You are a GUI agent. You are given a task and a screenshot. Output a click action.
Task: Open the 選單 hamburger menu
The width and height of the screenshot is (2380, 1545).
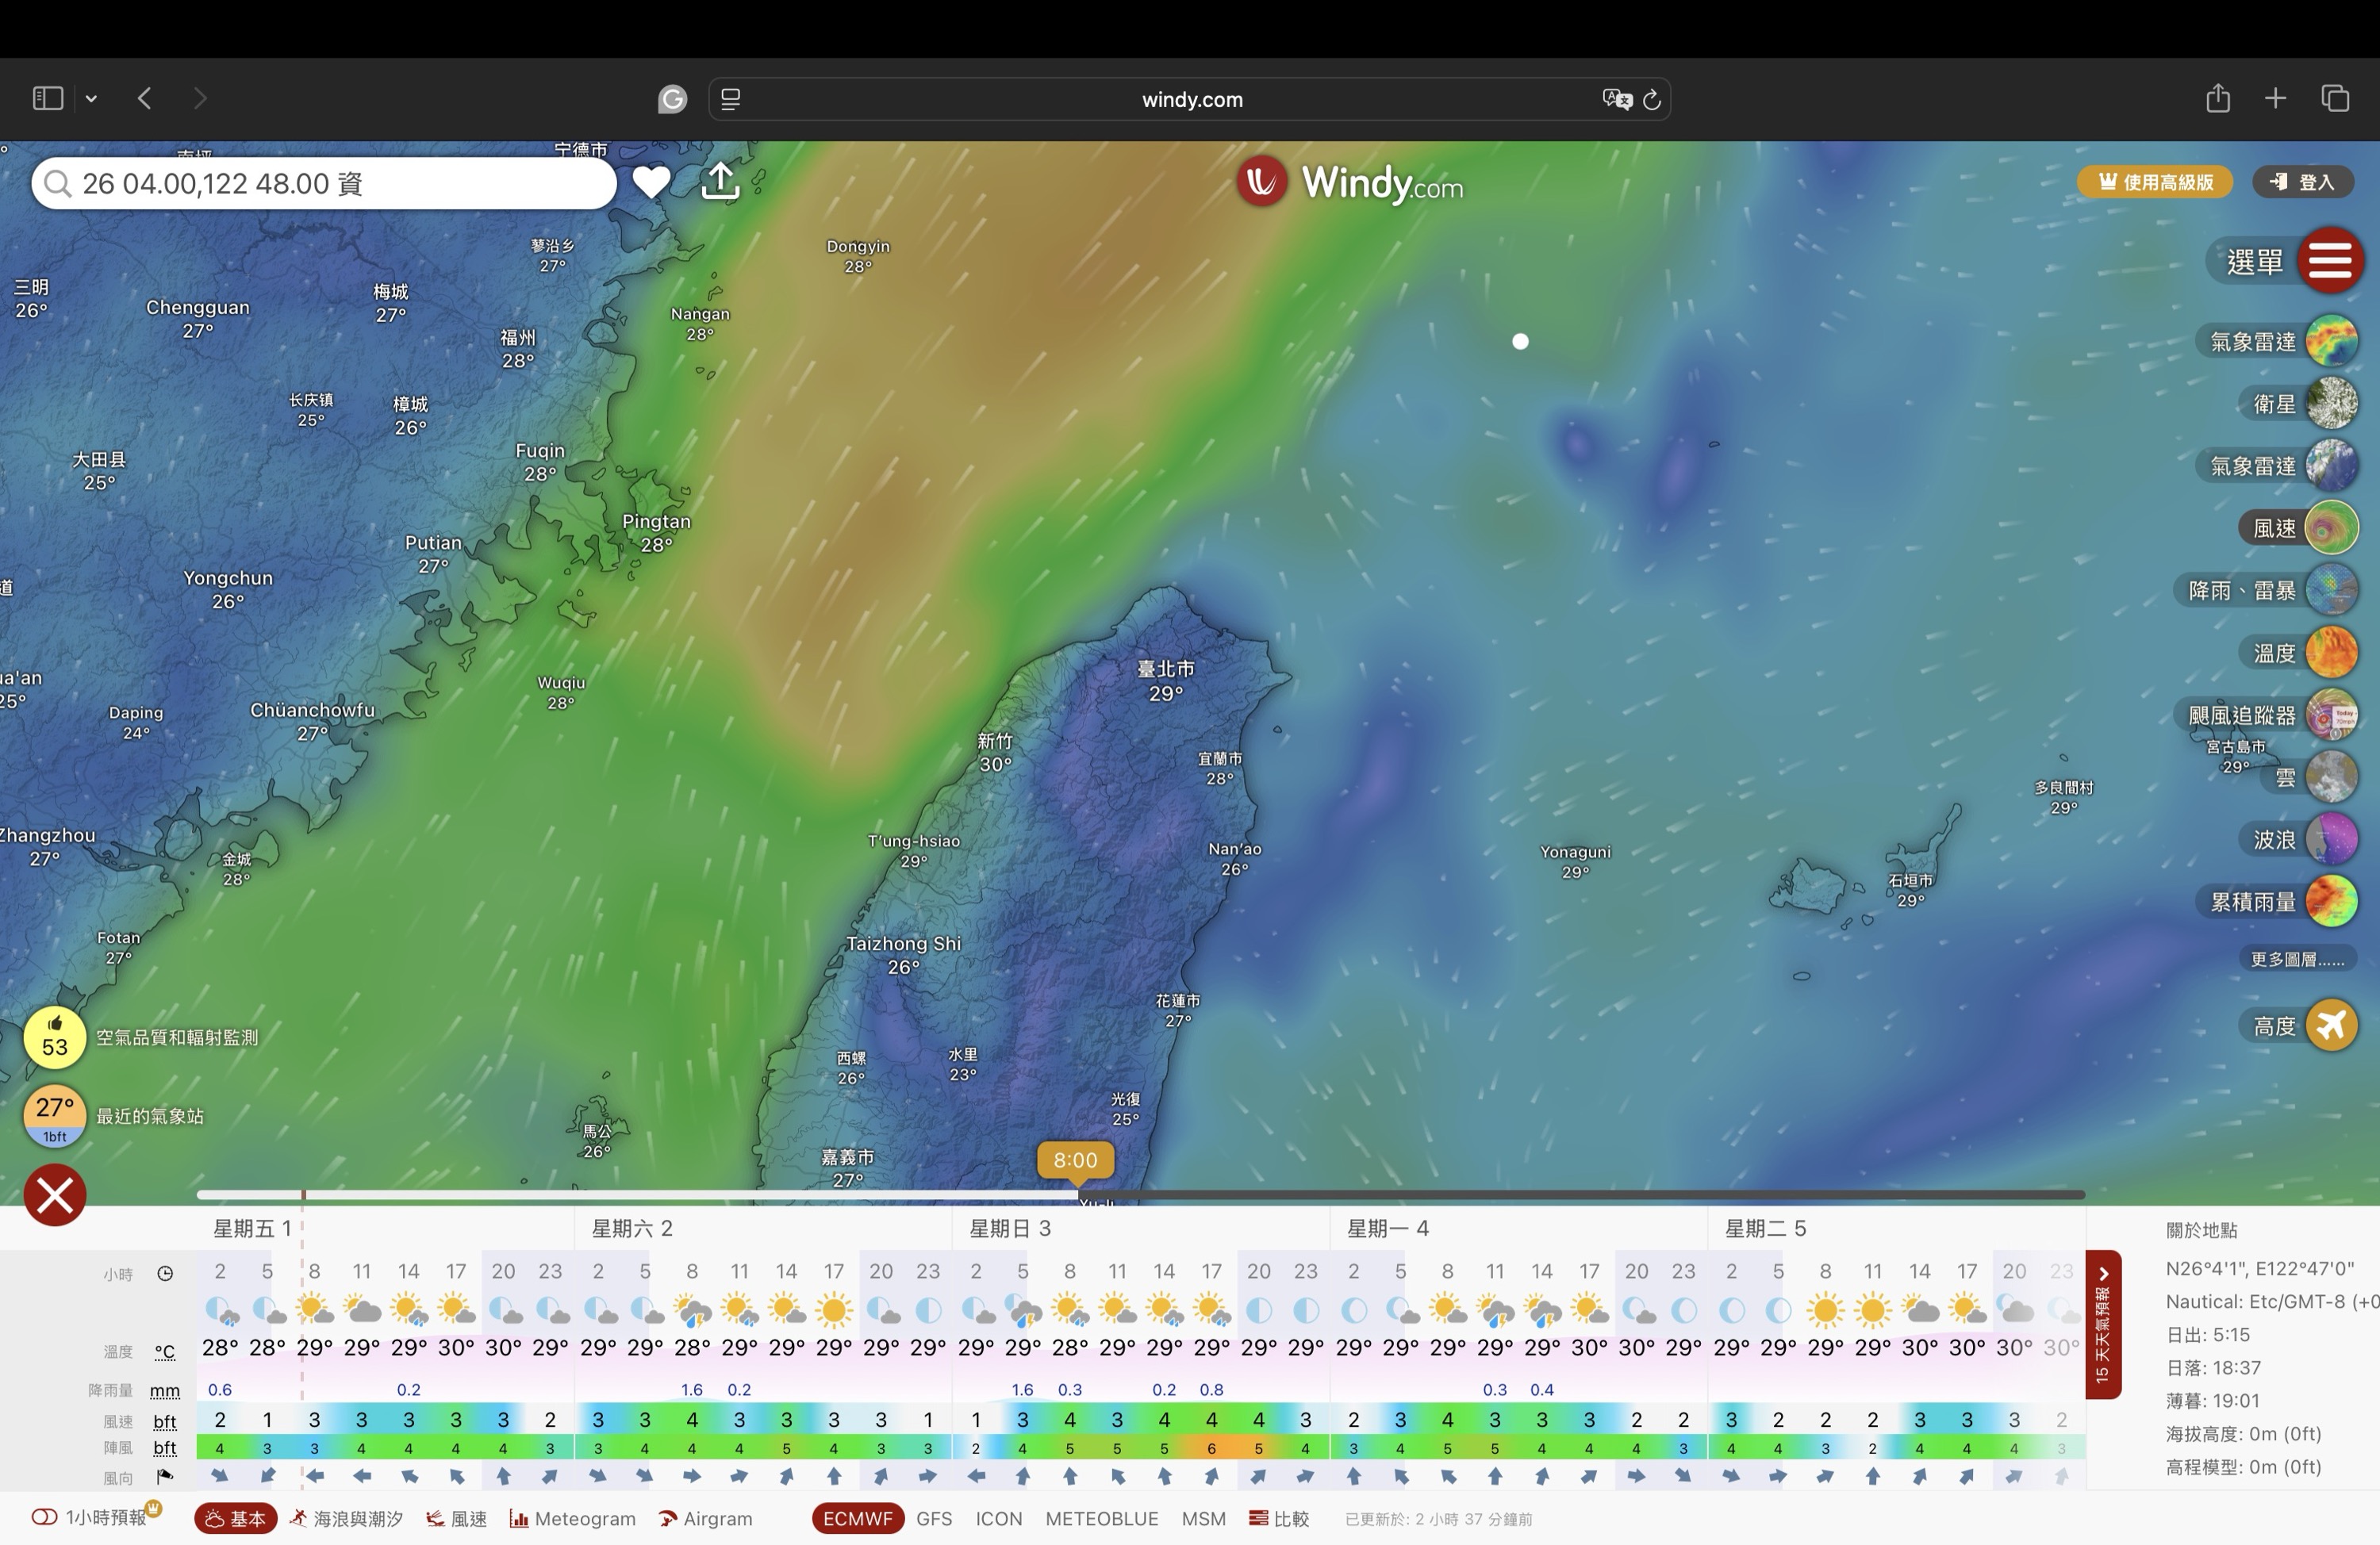[2330, 260]
